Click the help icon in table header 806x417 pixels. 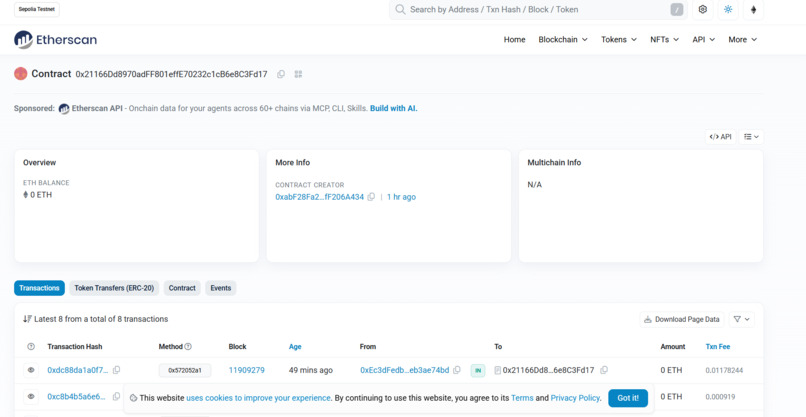coord(31,347)
